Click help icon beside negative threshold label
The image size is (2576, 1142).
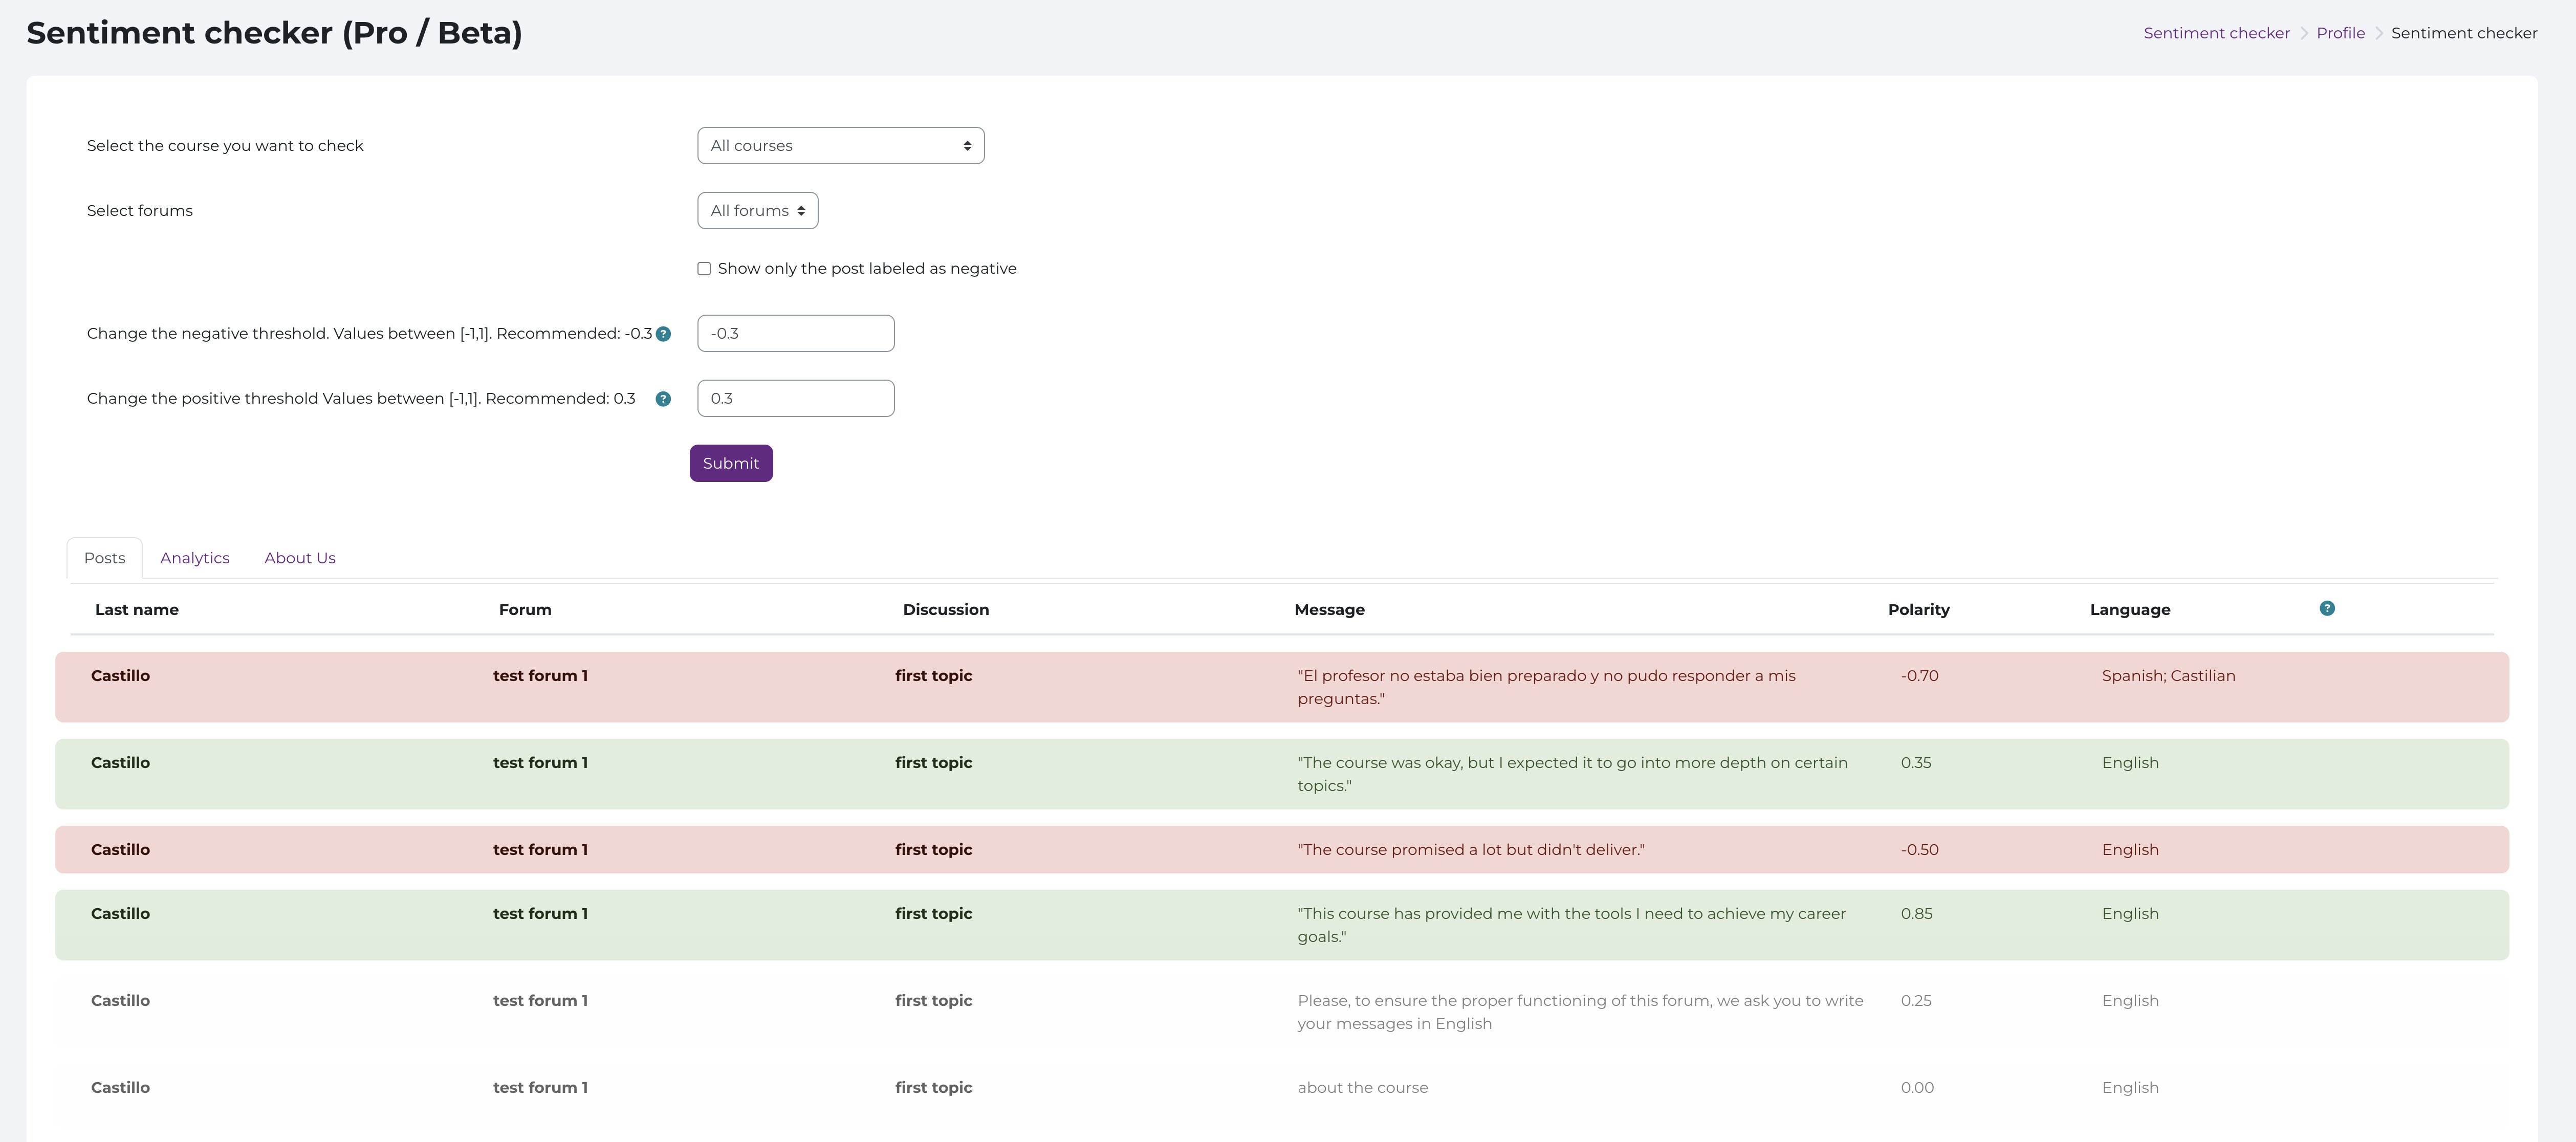click(x=663, y=334)
